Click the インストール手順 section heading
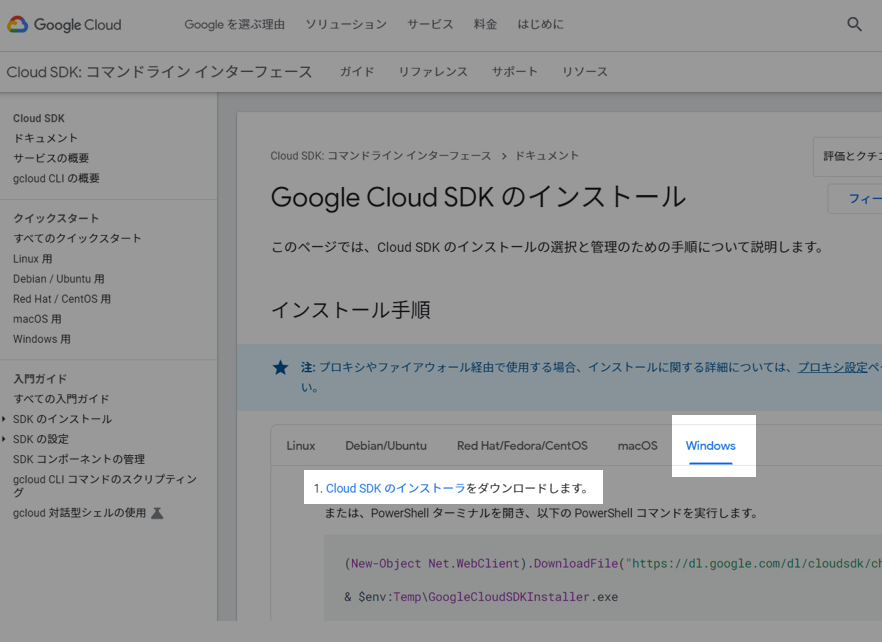Screen dimensions: 882x642 pos(350,310)
